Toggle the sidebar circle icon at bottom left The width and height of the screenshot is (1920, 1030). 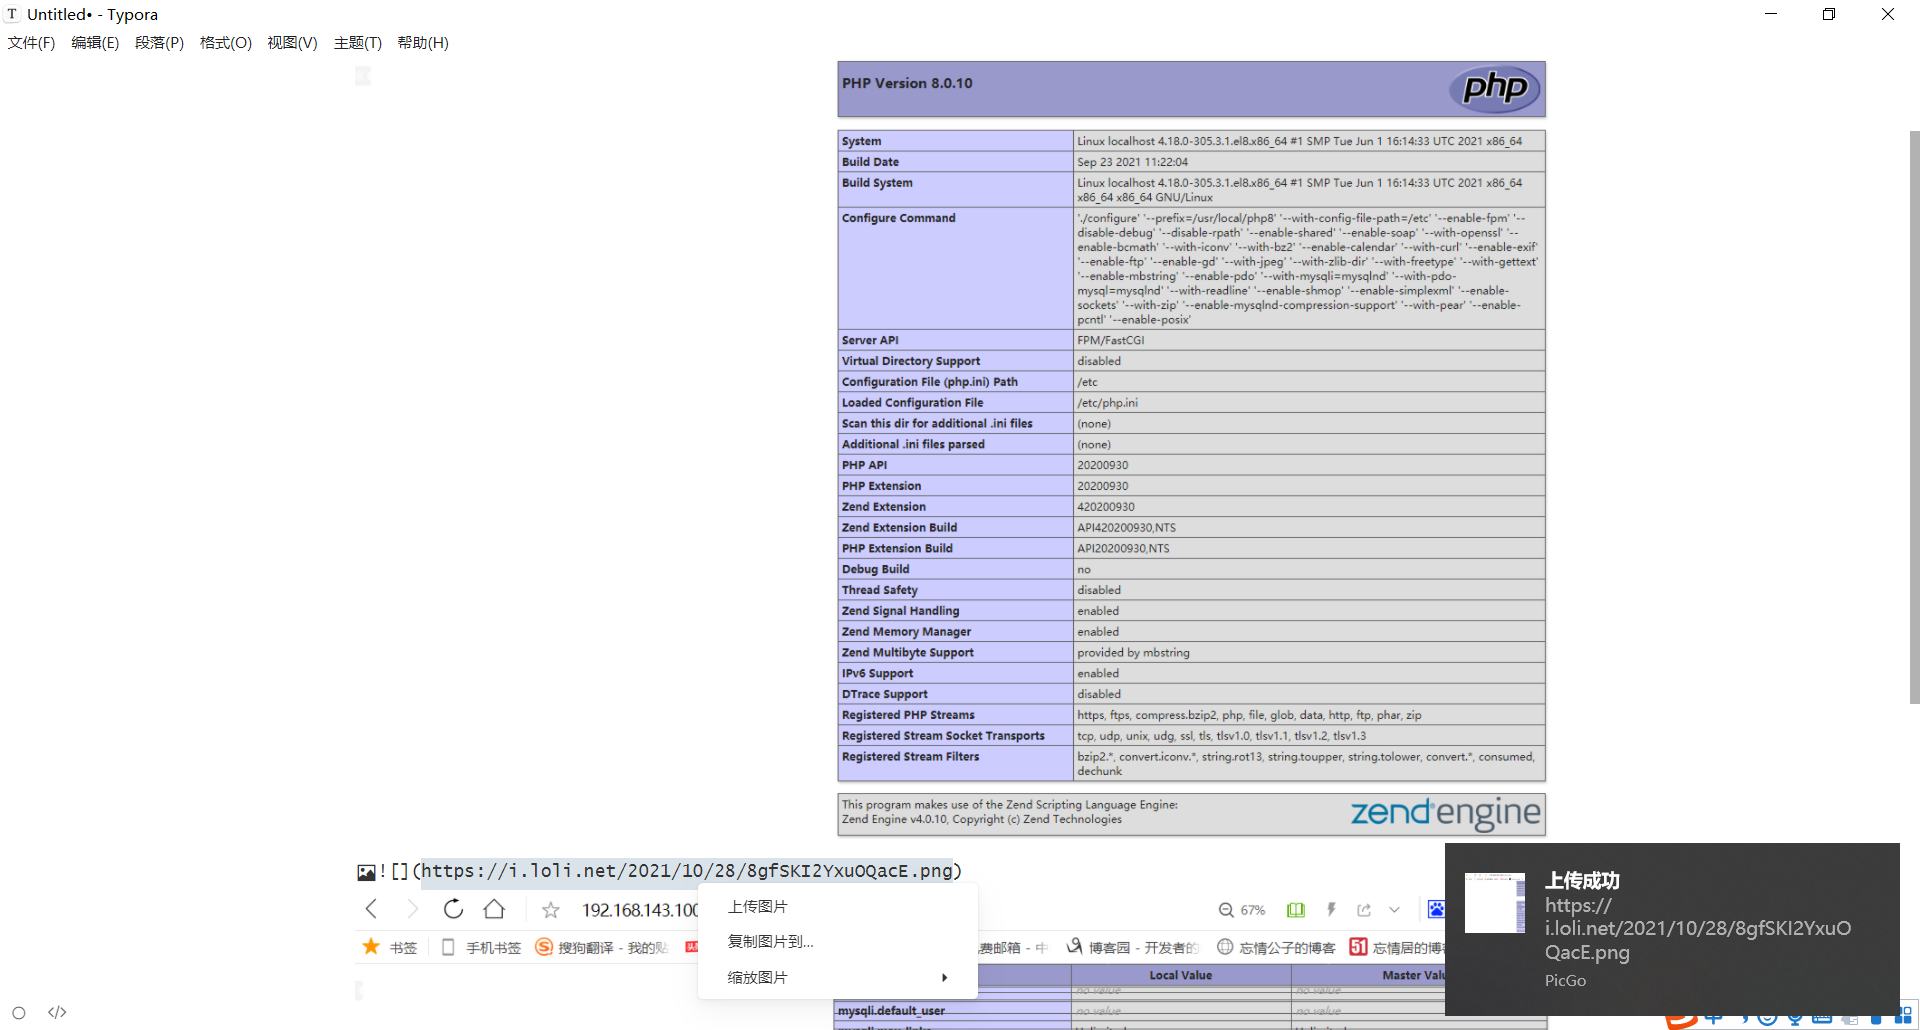pyautogui.click(x=19, y=1013)
